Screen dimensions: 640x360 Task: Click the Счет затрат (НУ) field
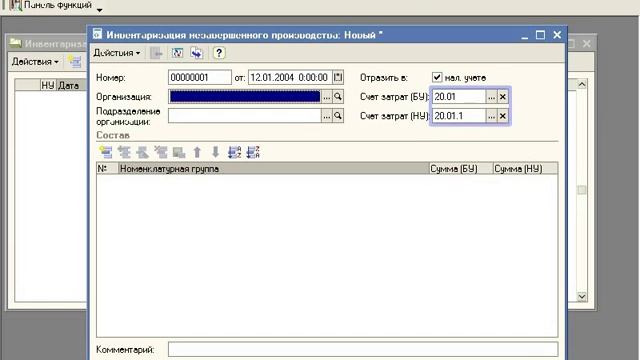click(x=459, y=116)
